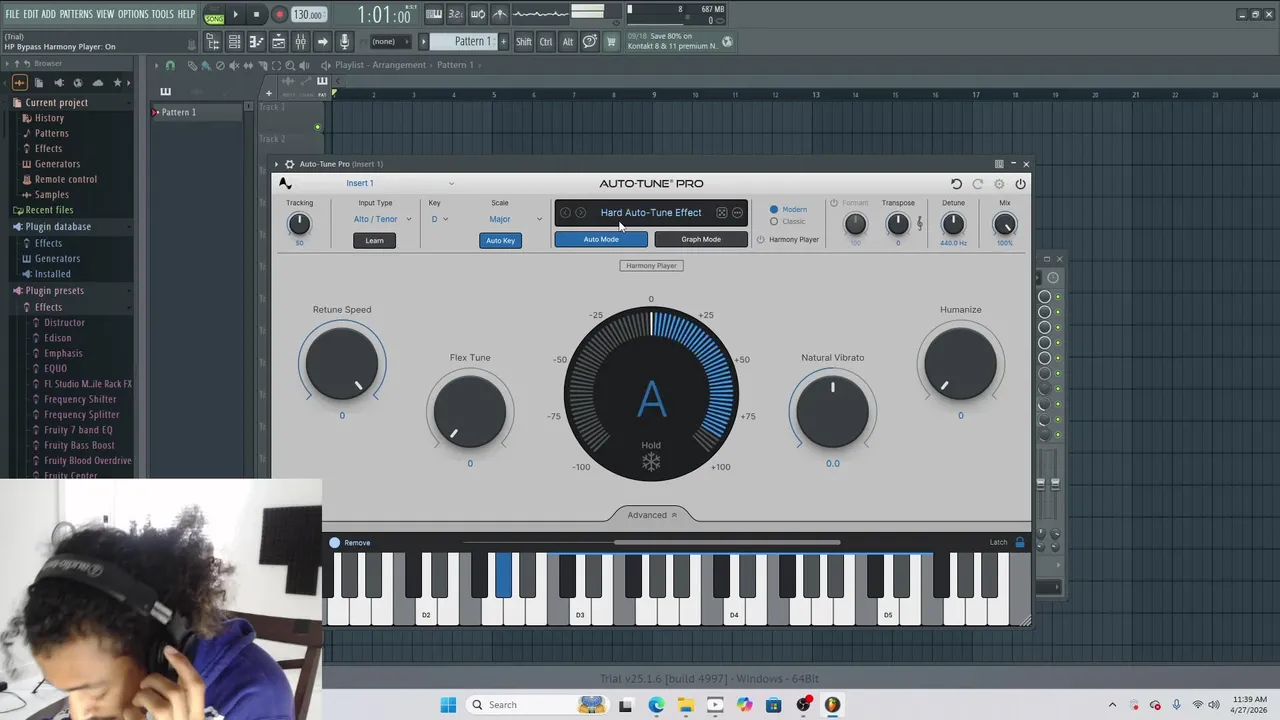Viewport: 1280px width, 720px height.
Task: Select the Classic radio option
Action: [774, 222]
